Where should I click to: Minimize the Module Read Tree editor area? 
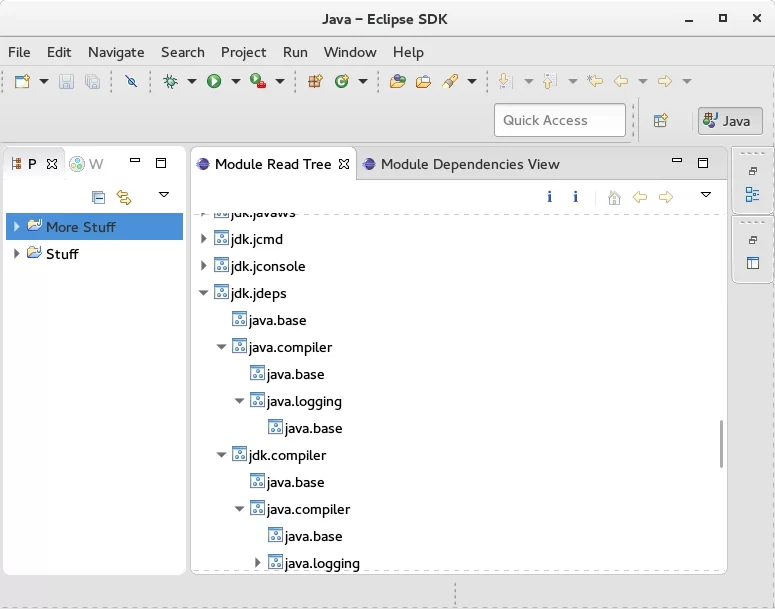677,160
